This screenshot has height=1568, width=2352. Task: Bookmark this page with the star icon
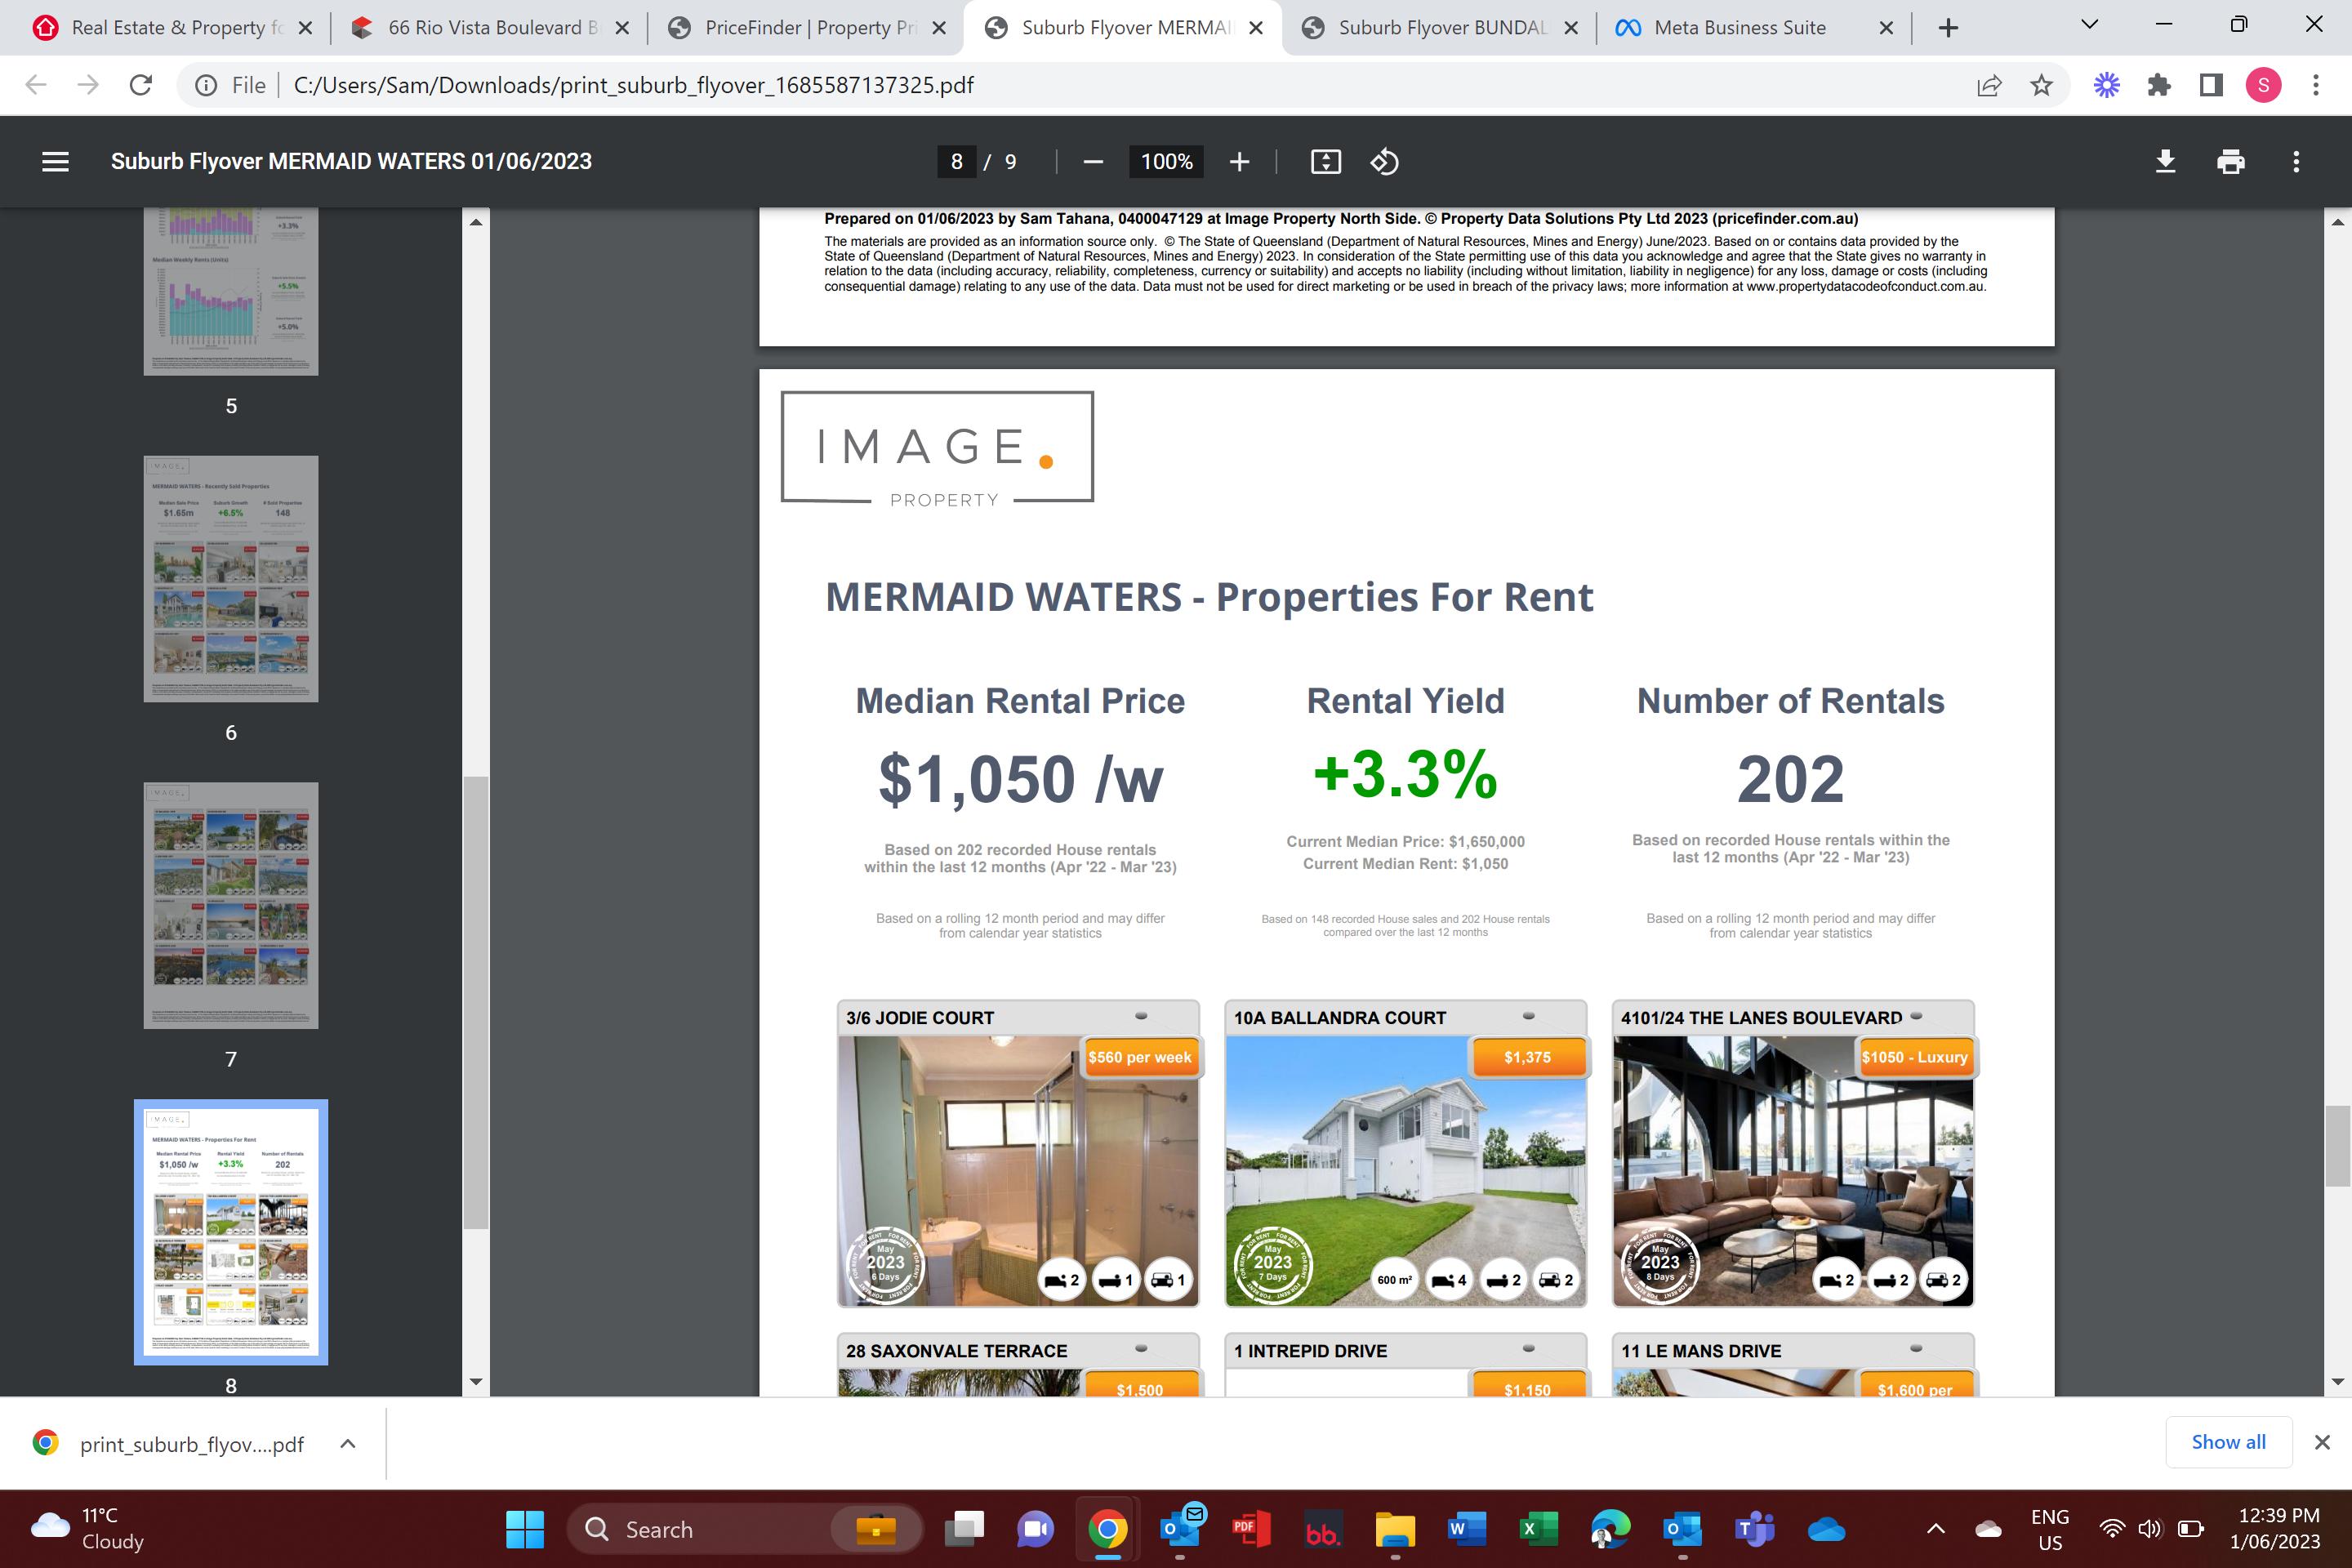(2041, 85)
